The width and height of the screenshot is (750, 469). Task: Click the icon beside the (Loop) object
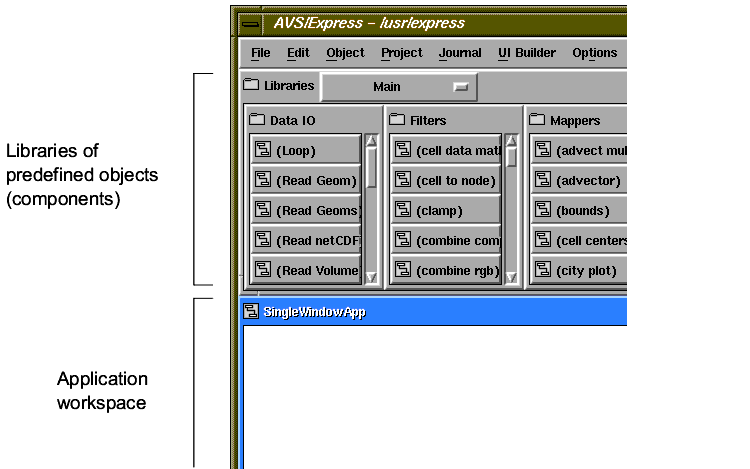(x=263, y=151)
